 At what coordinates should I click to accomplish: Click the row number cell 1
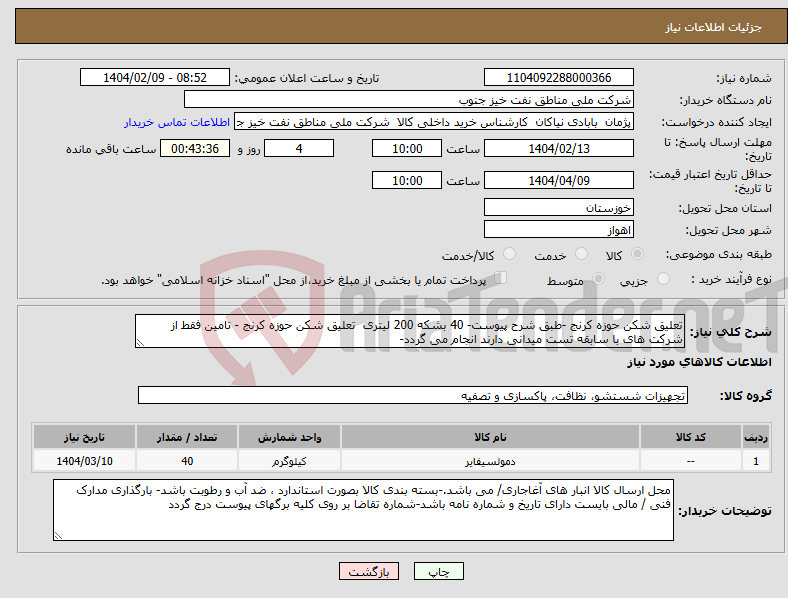tap(756, 461)
